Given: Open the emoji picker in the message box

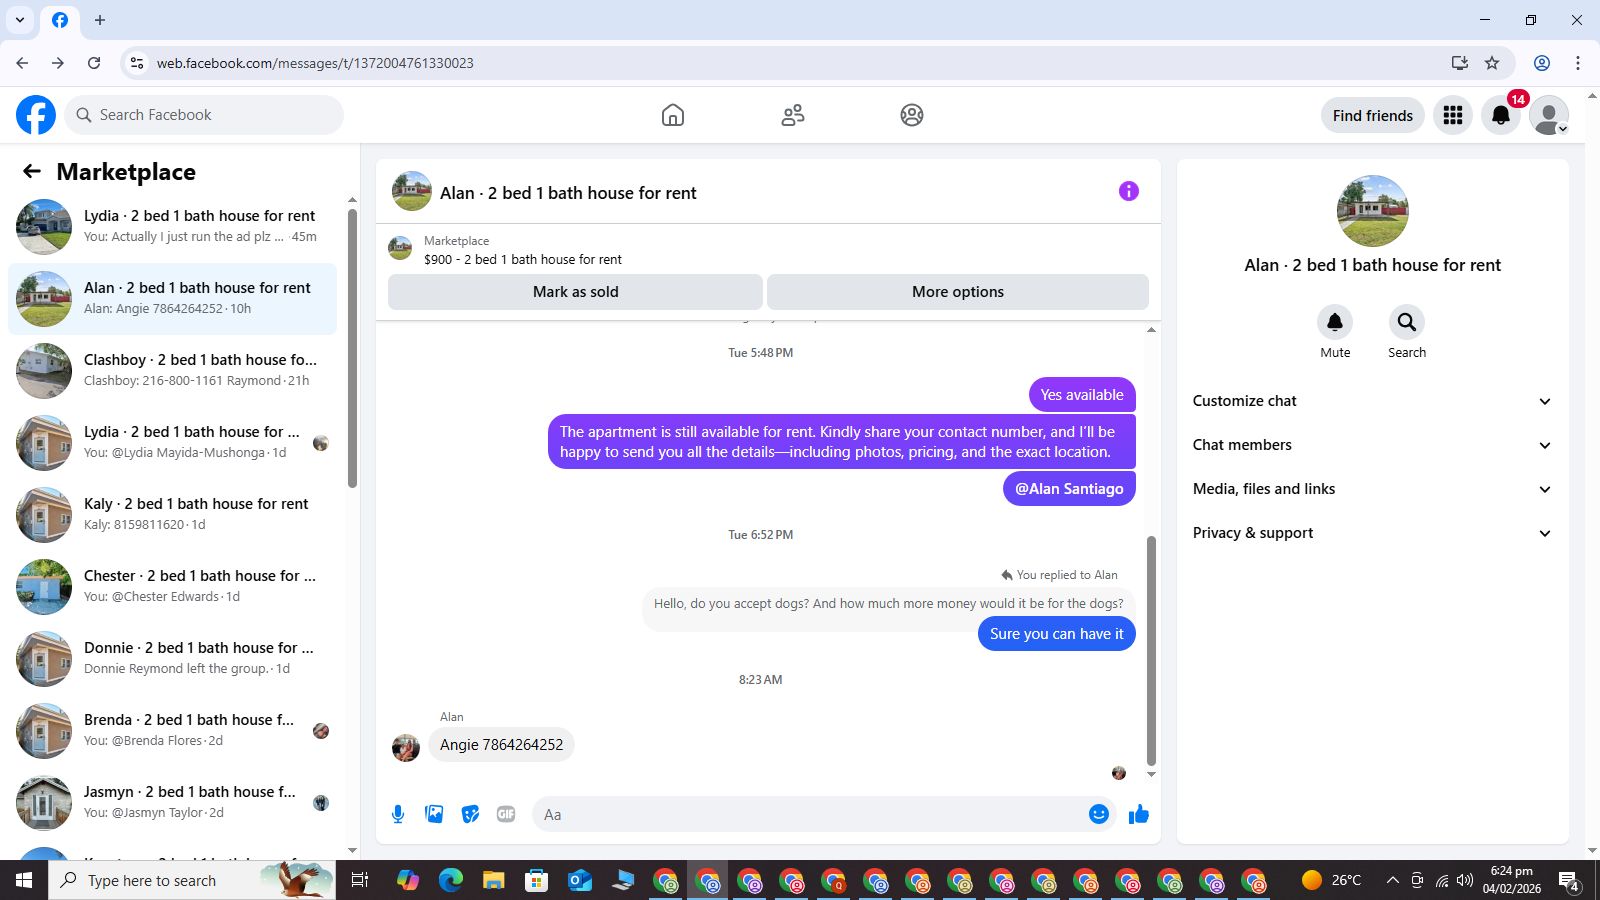Looking at the screenshot, I should [x=1099, y=814].
